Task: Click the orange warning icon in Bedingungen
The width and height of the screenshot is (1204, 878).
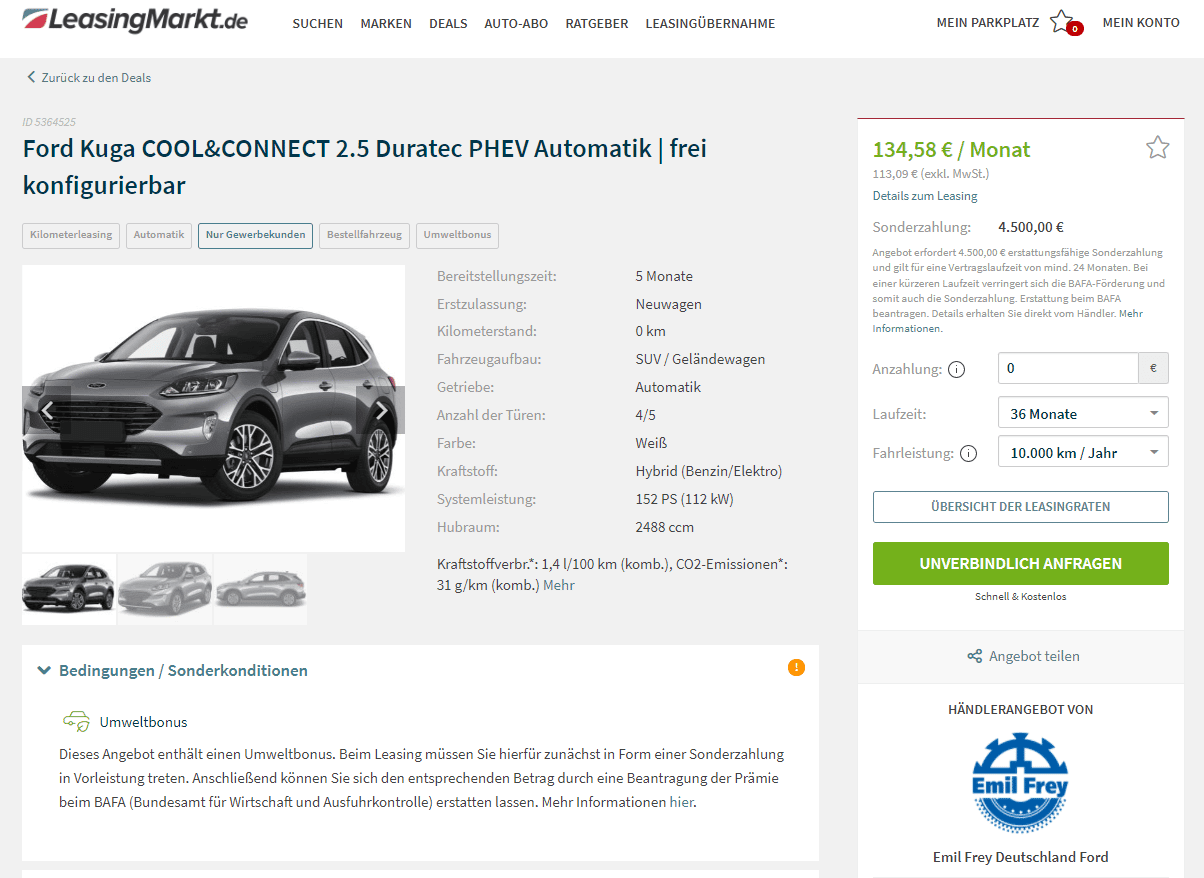Action: [796, 667]
